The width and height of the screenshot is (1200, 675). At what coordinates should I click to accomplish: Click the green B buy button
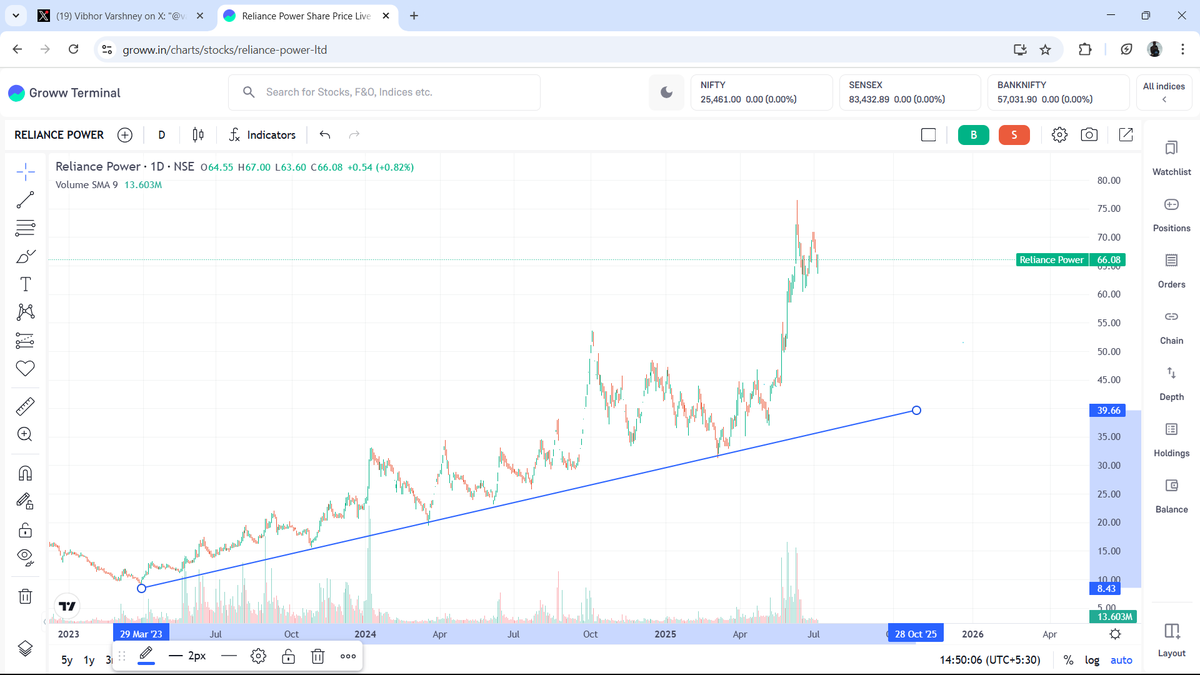(x=973, y=135)
